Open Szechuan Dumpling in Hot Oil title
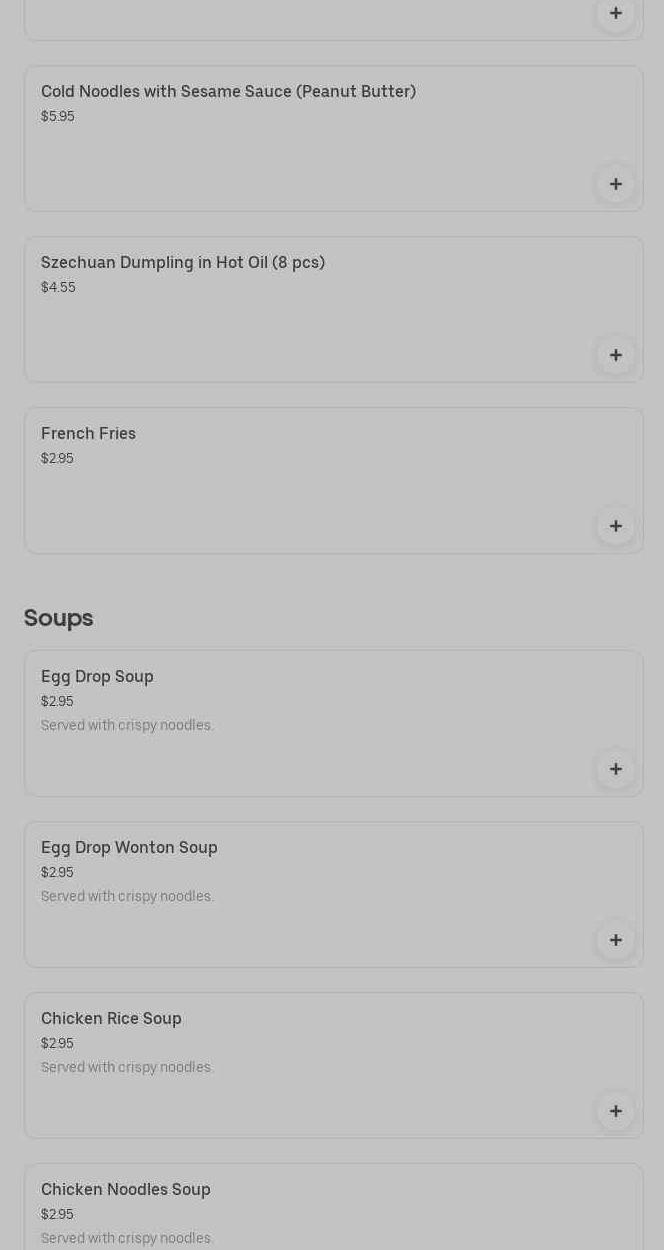The image size is (664, 1250). [183, 263]
